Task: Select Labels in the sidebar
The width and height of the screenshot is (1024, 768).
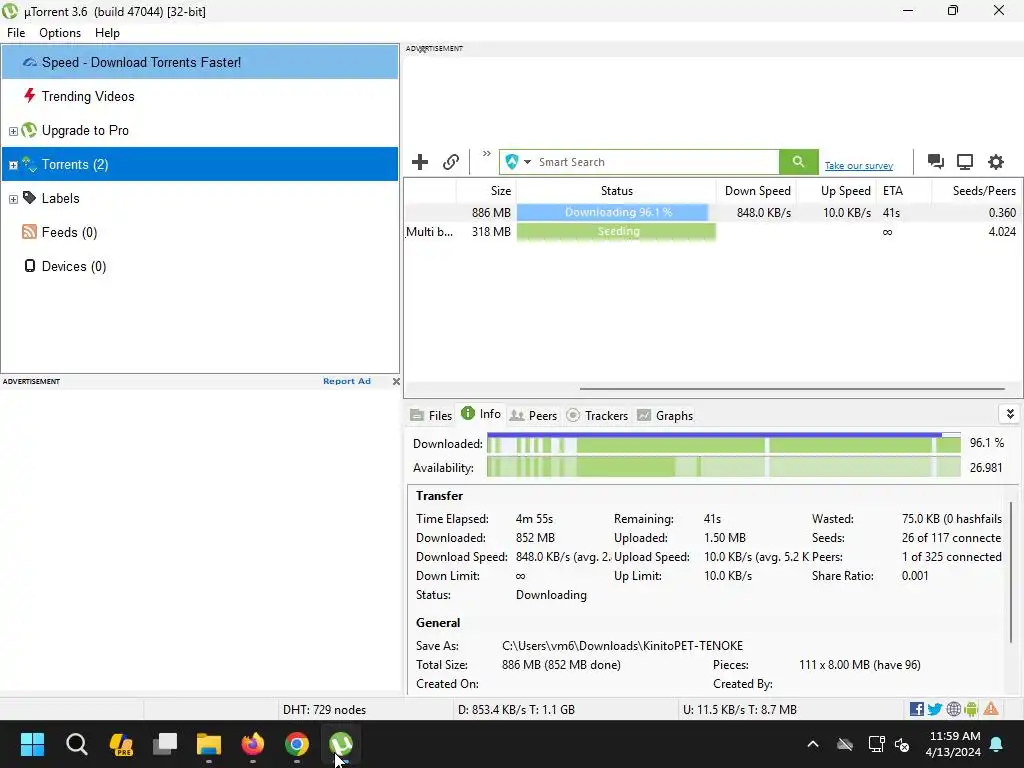Action: 60,199
